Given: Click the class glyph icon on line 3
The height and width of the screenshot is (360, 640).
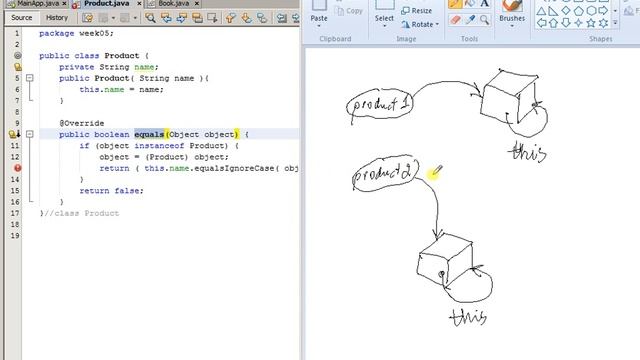Looking at the screenshot, I should (18, 56).
